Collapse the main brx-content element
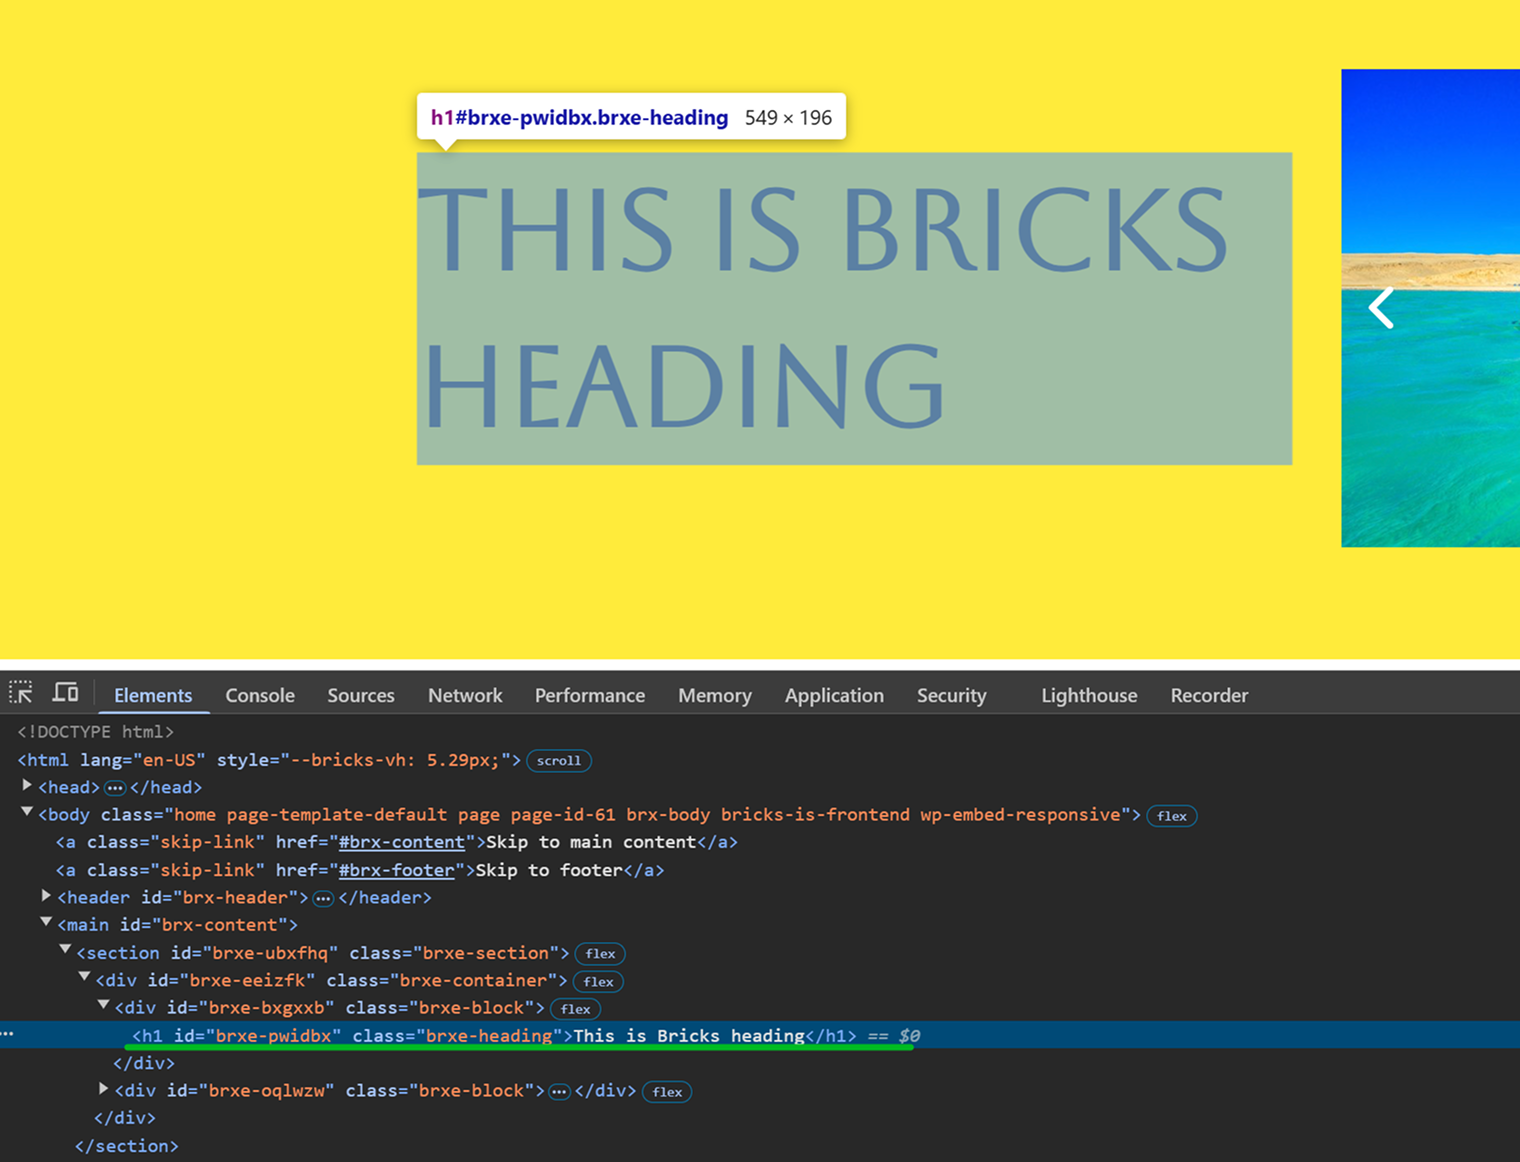The width and height of the screenshot is (1520, 1162). point(46,923)
